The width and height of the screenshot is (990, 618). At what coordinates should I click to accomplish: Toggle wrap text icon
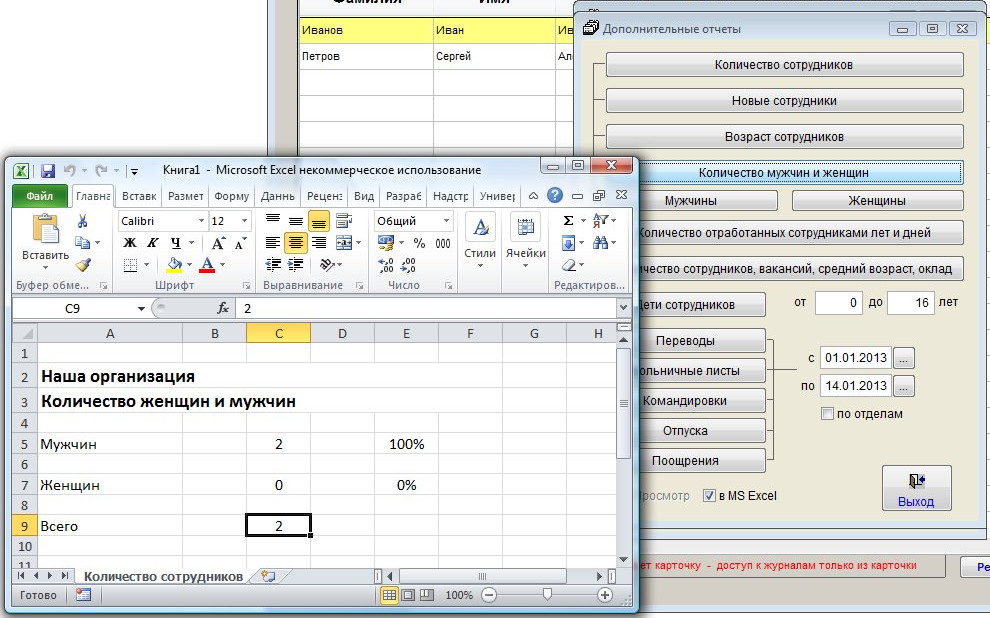[x=344, y=220]
